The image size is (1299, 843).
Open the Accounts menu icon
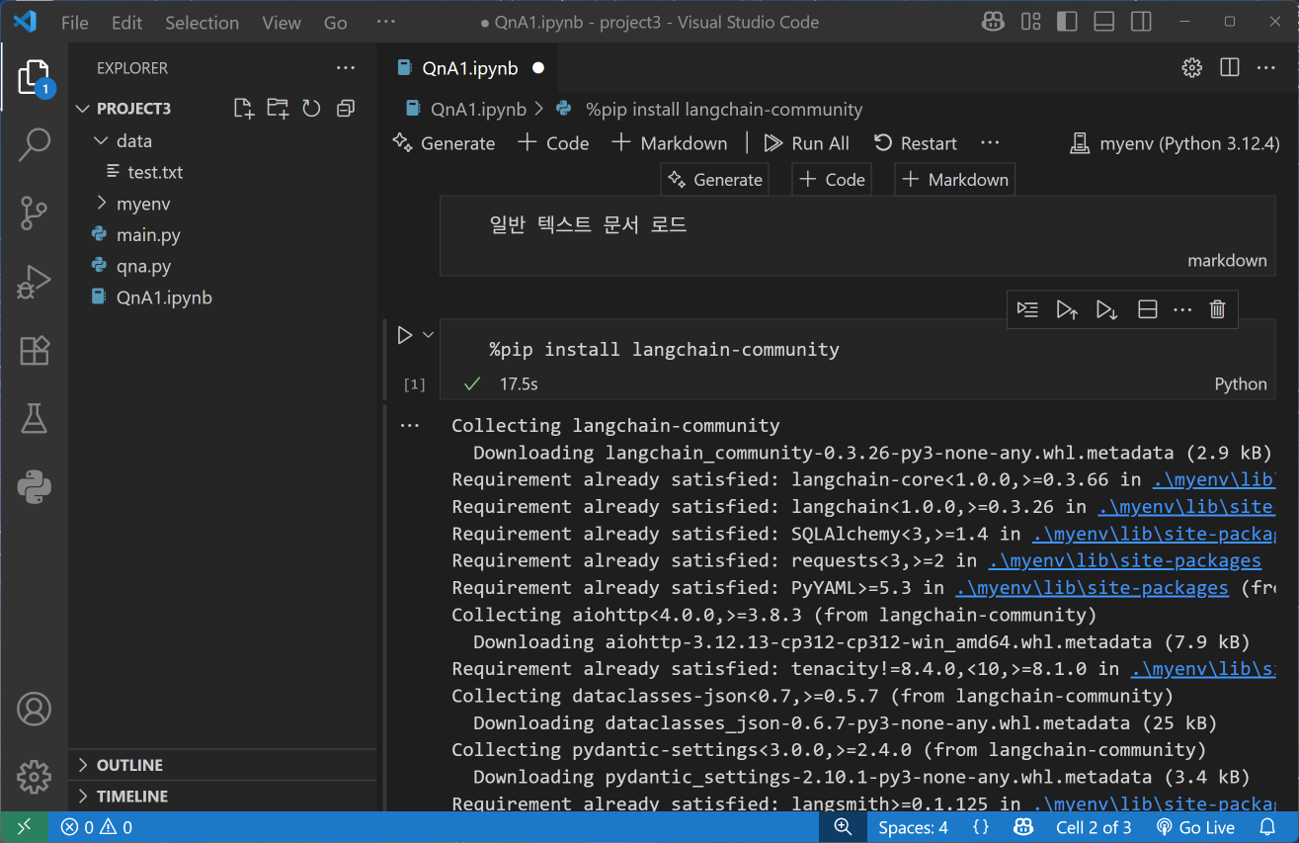click(x=34, y=709)
